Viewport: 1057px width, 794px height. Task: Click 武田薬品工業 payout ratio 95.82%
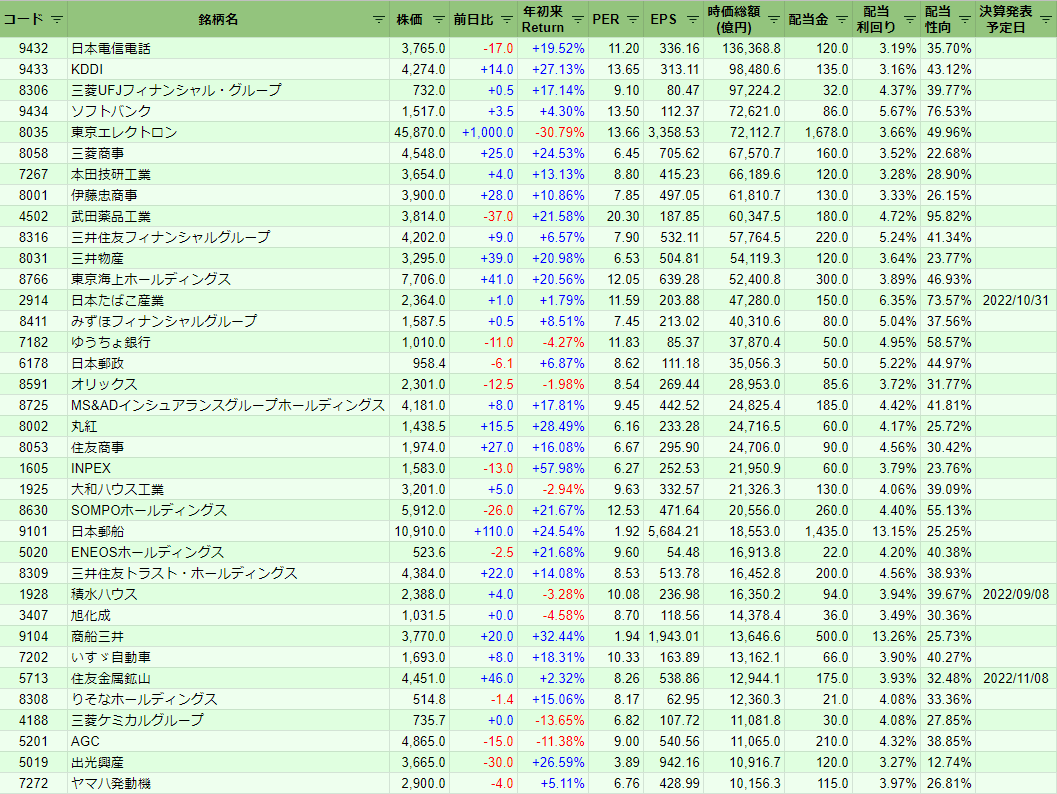click(x=948, y=216)
